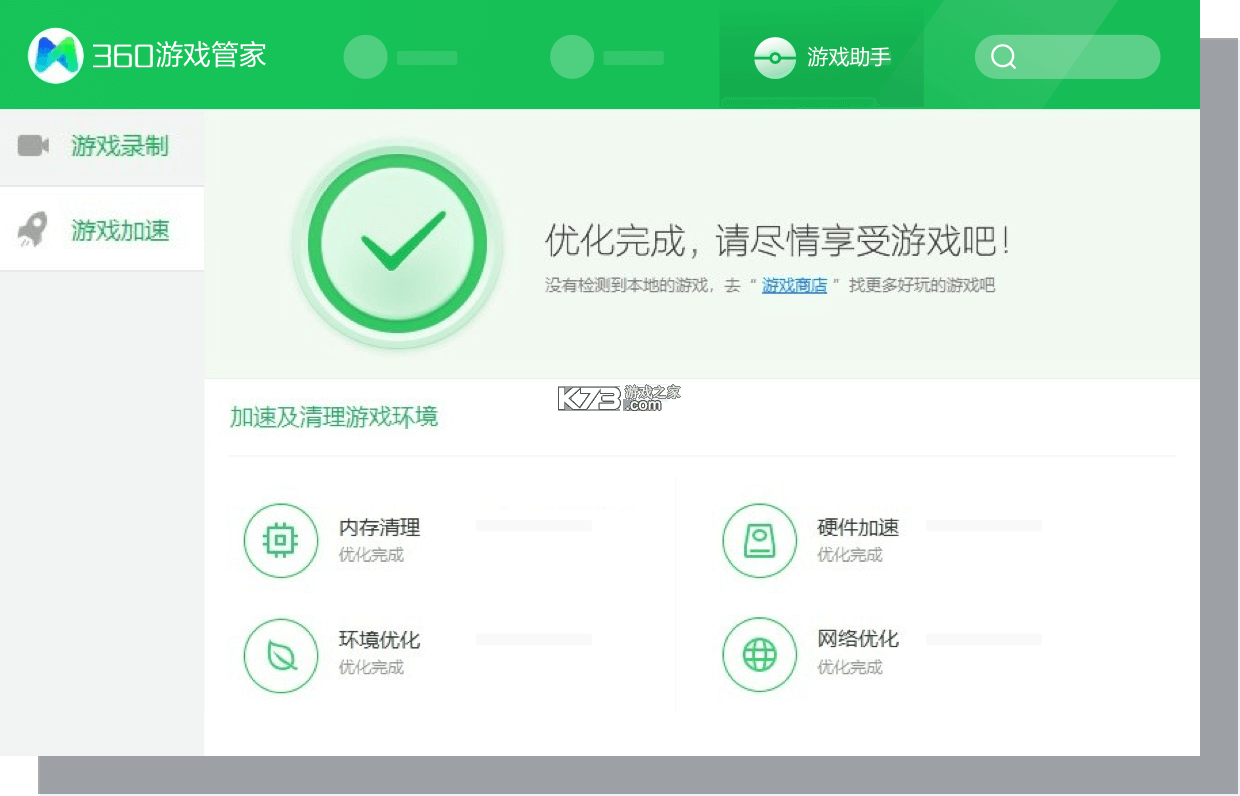Viewport: 1240px width, 796px height.
Task: Click the 内存清理 chip icon
Action: pos(281,541)
